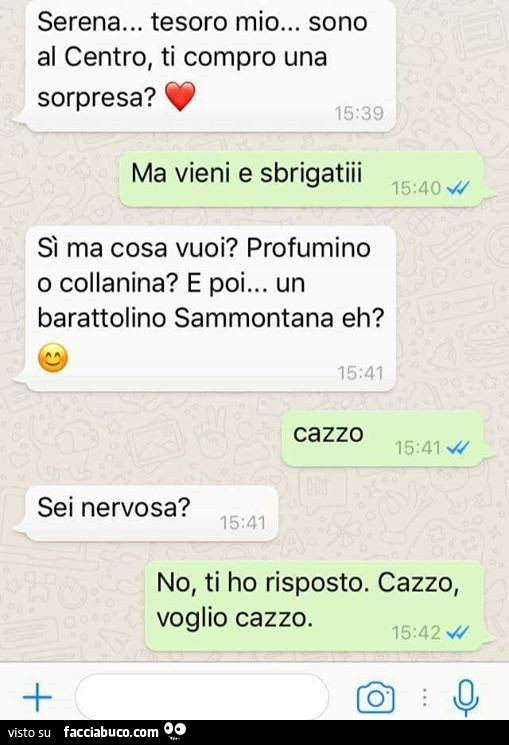The height and width of the screenshot is (745, 509).
Task: Tap read ticks on 'cazzo' message
Action: tap(458, 447)
